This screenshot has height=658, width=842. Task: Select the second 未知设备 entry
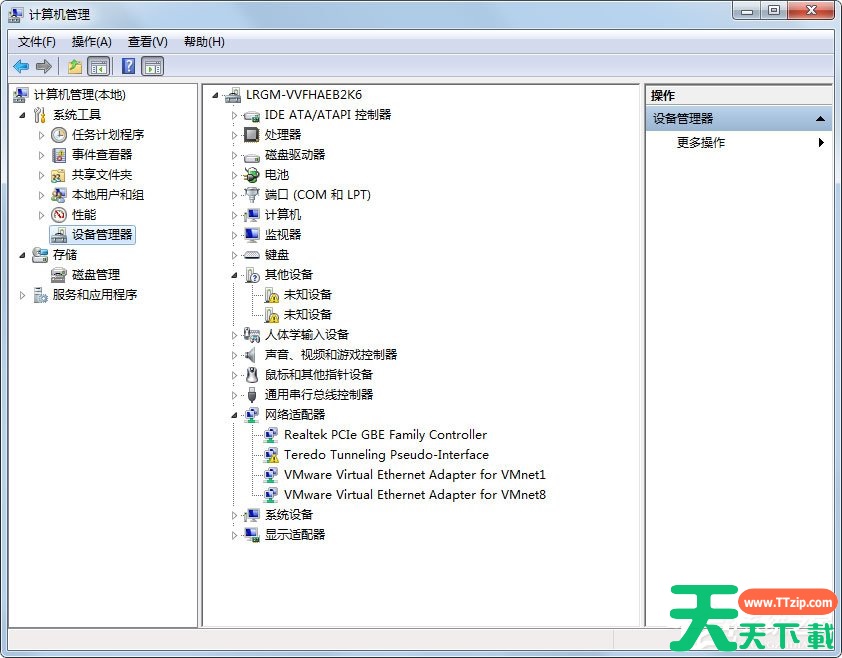click(308, 314)
